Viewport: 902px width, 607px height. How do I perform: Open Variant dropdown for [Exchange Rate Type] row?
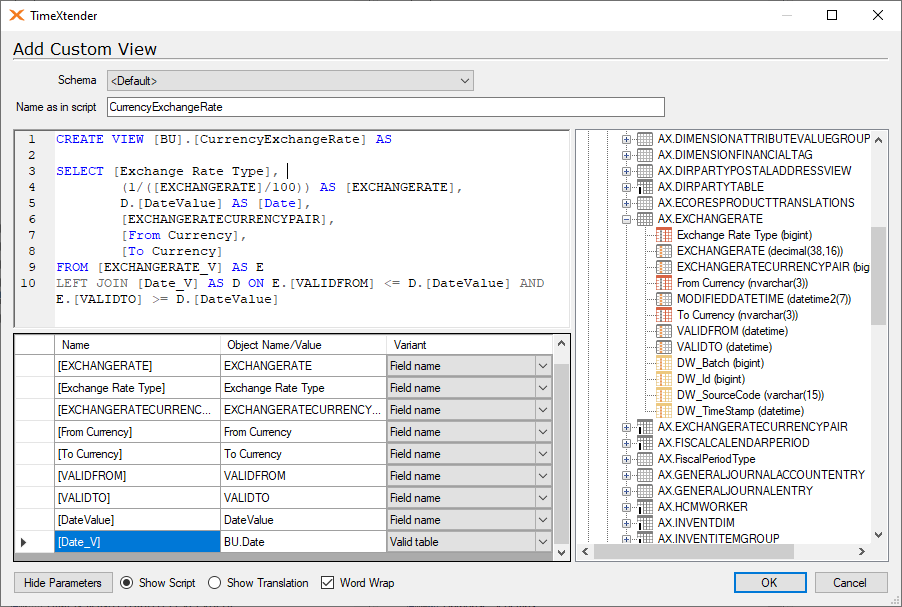click(x=542, y=388)
